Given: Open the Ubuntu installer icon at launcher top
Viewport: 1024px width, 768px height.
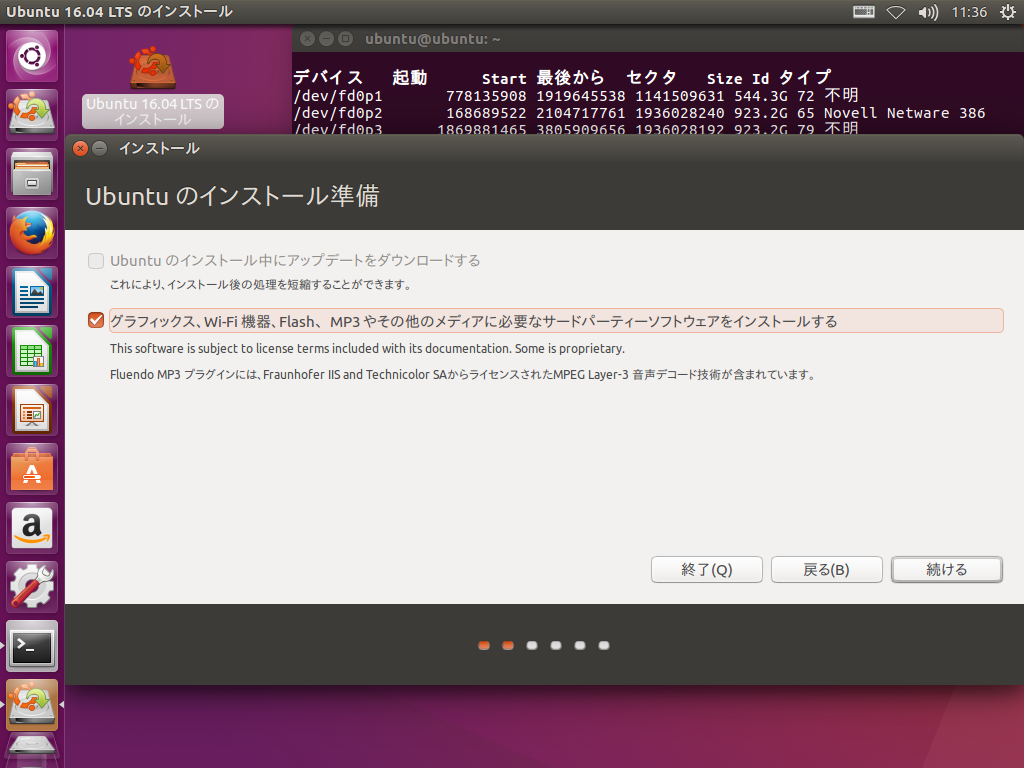Looking at the screenshot, I should tap(32, 114).
